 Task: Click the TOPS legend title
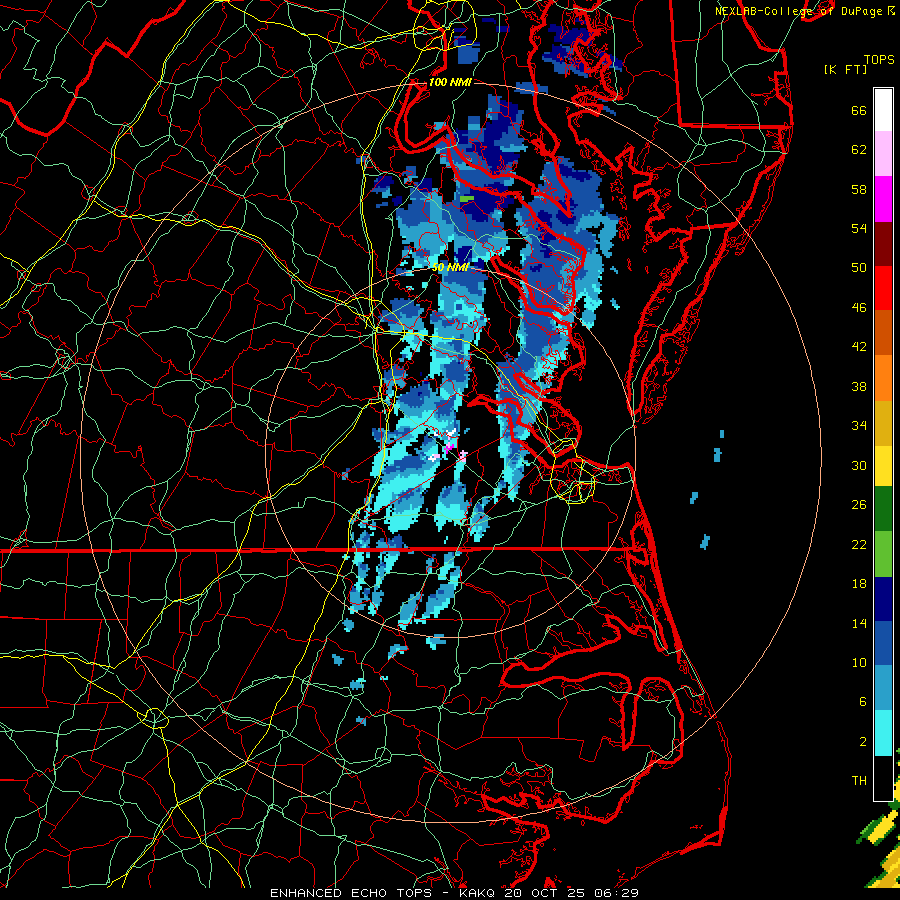click(x=879, y=60)
